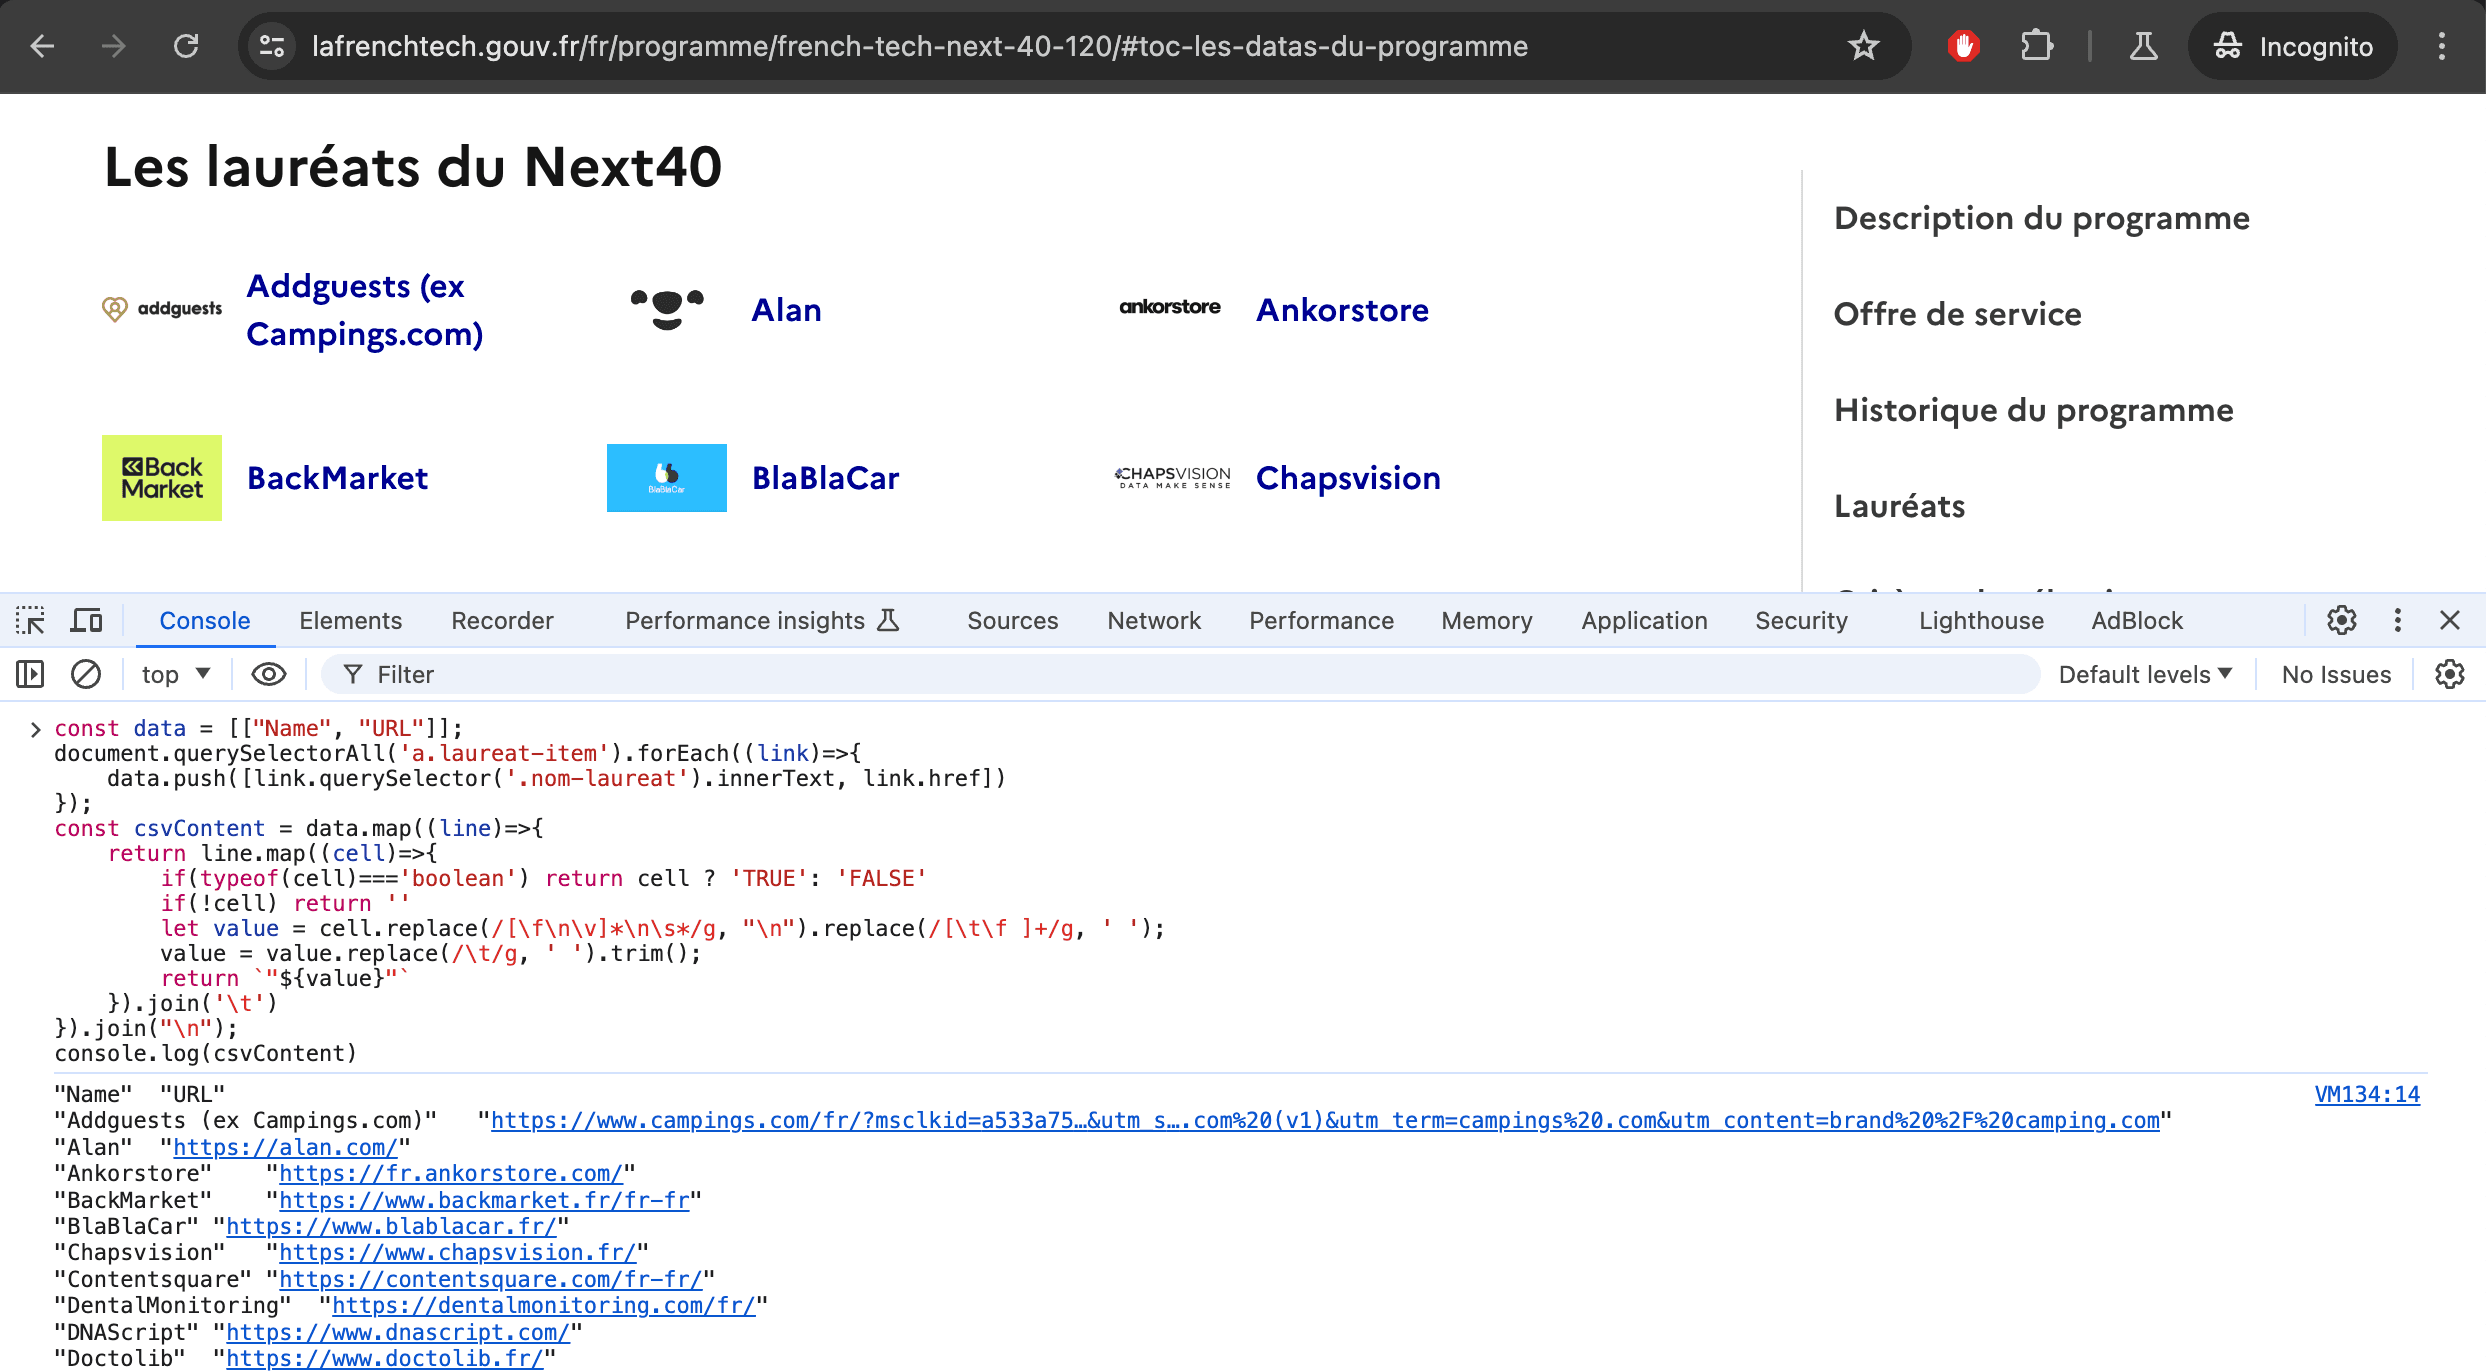The width and height of the screenshot is (2486, 1371).
Task: Open the Extensions puzzle icon
Action: (2036, 46)
